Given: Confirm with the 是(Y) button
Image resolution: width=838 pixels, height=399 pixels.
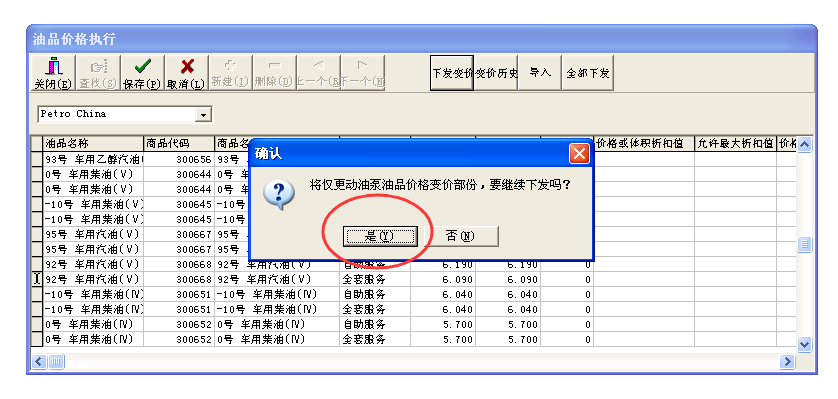Looking at the screenshot, I should coord(379,236).
